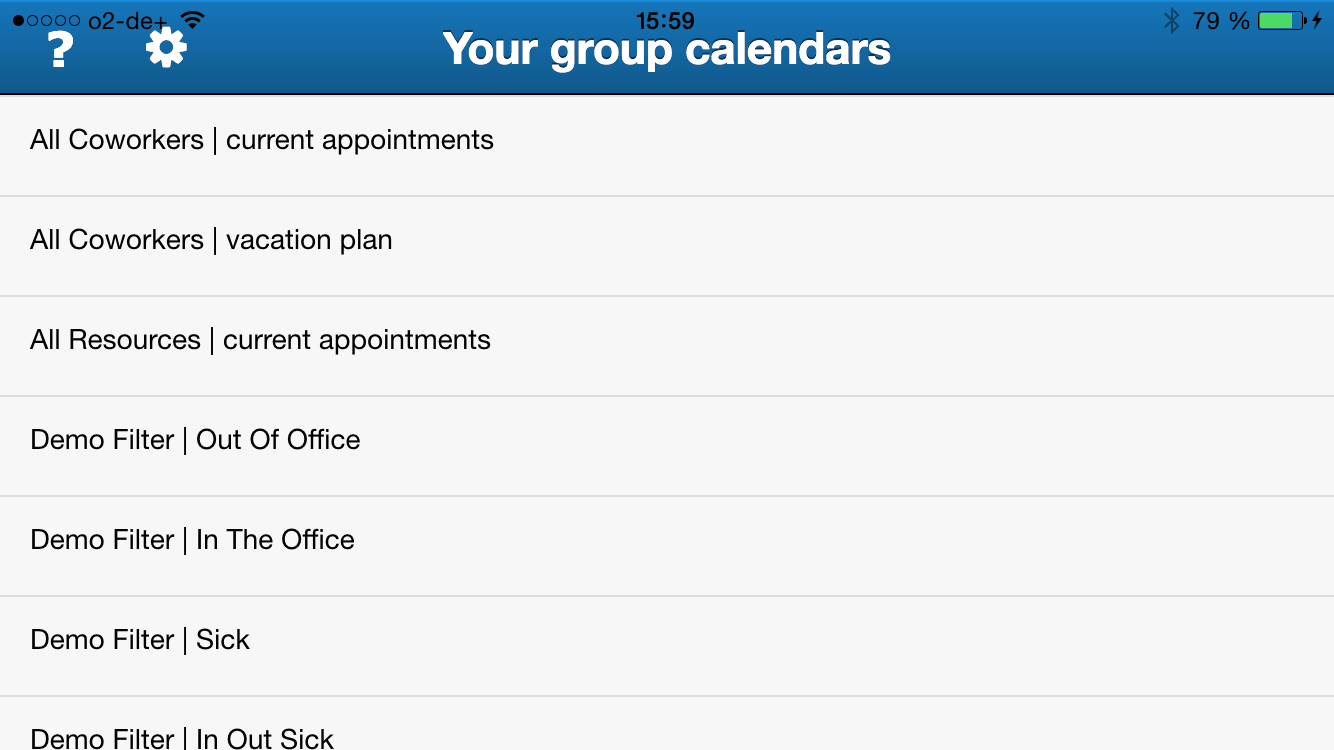Tap the o2-de+ carrier label
This screenshot has width=1334, height=750.
tap(128, 21)
